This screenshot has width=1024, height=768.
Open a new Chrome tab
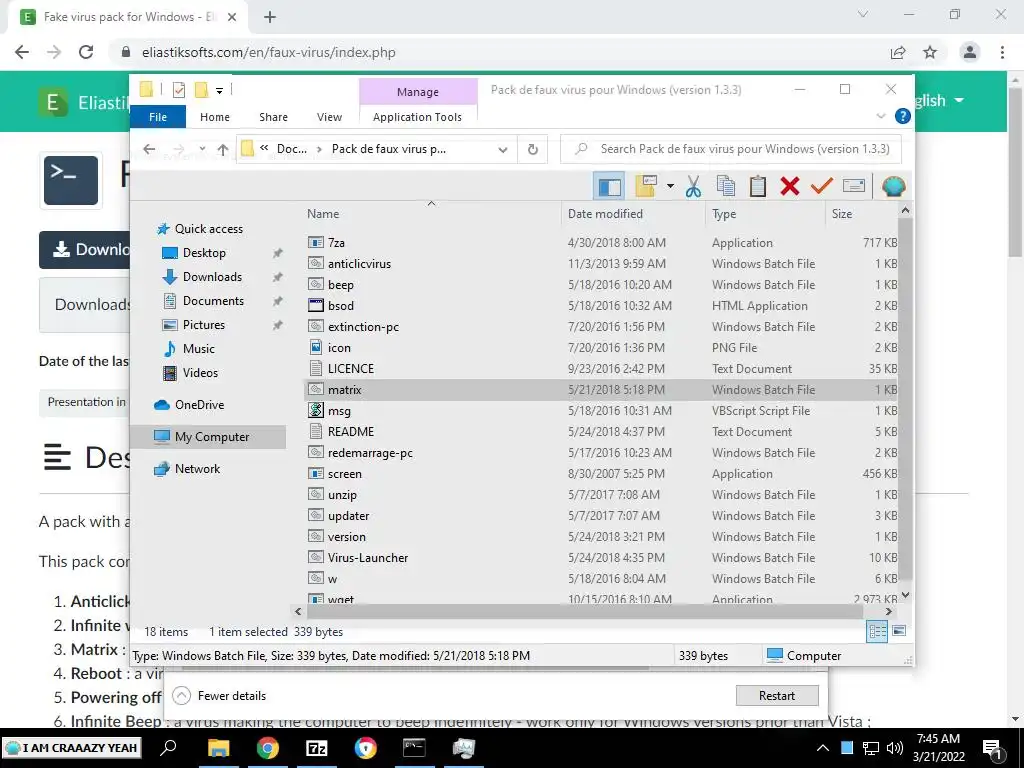pyautogui.click(x=270, y=17)
